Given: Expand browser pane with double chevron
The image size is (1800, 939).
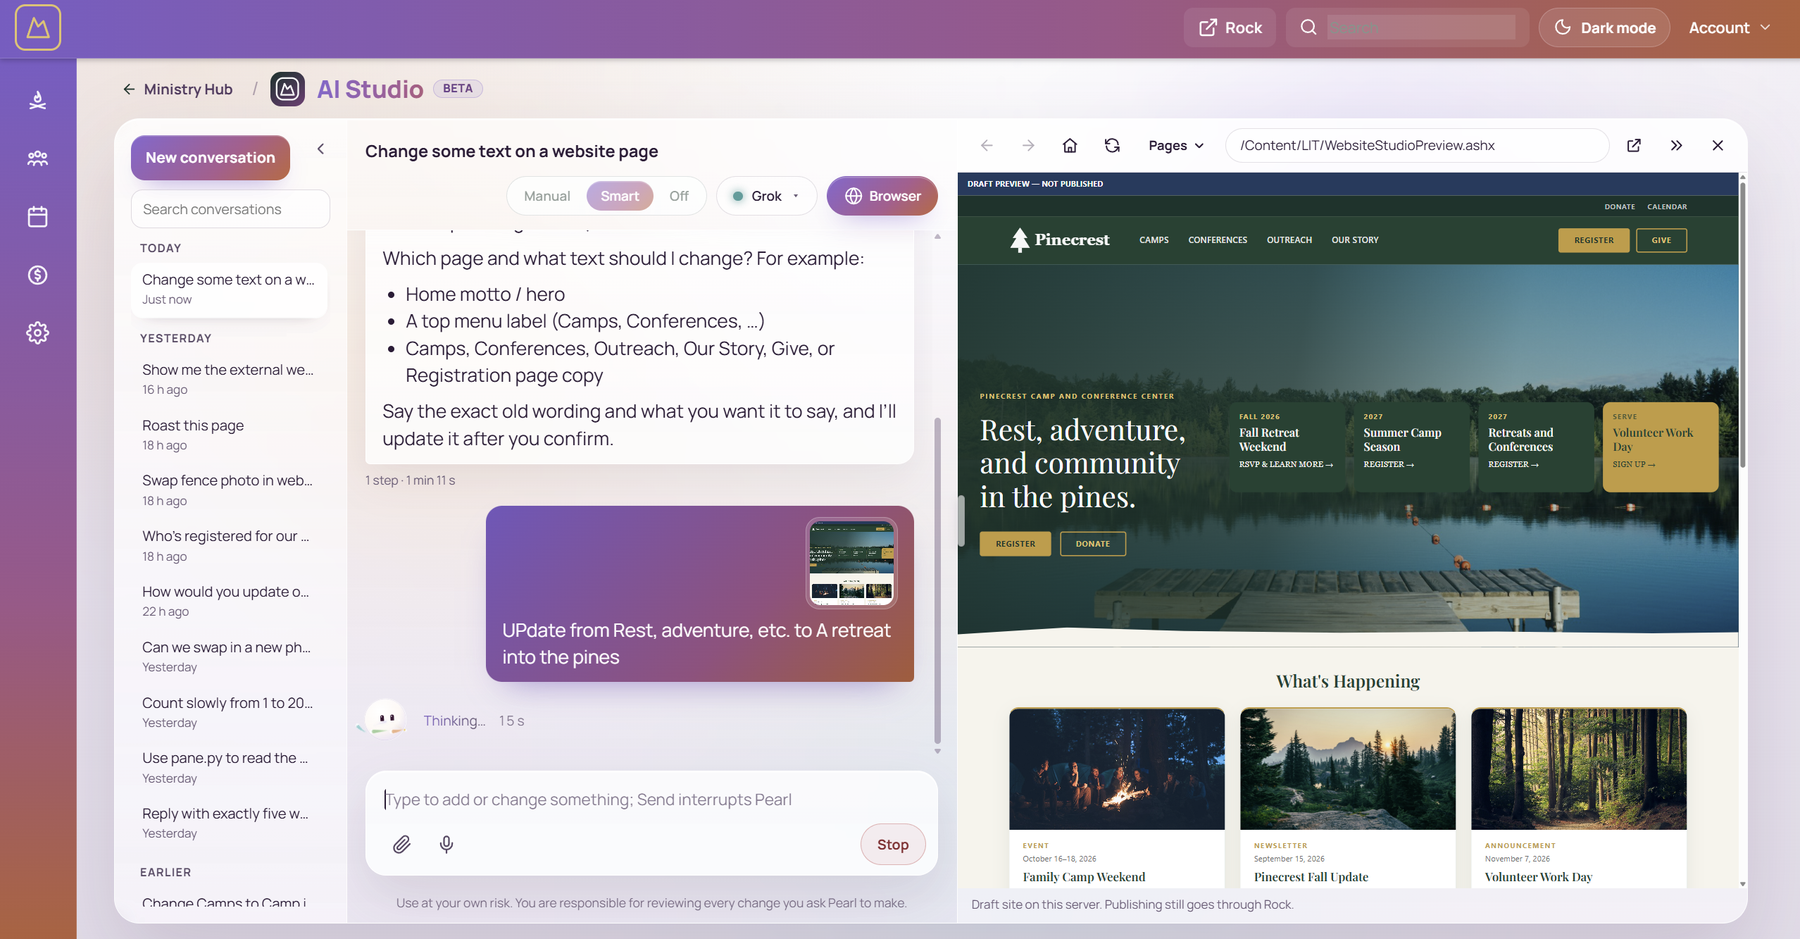Looking at the screenshot, I should [x=1676, y=146].
